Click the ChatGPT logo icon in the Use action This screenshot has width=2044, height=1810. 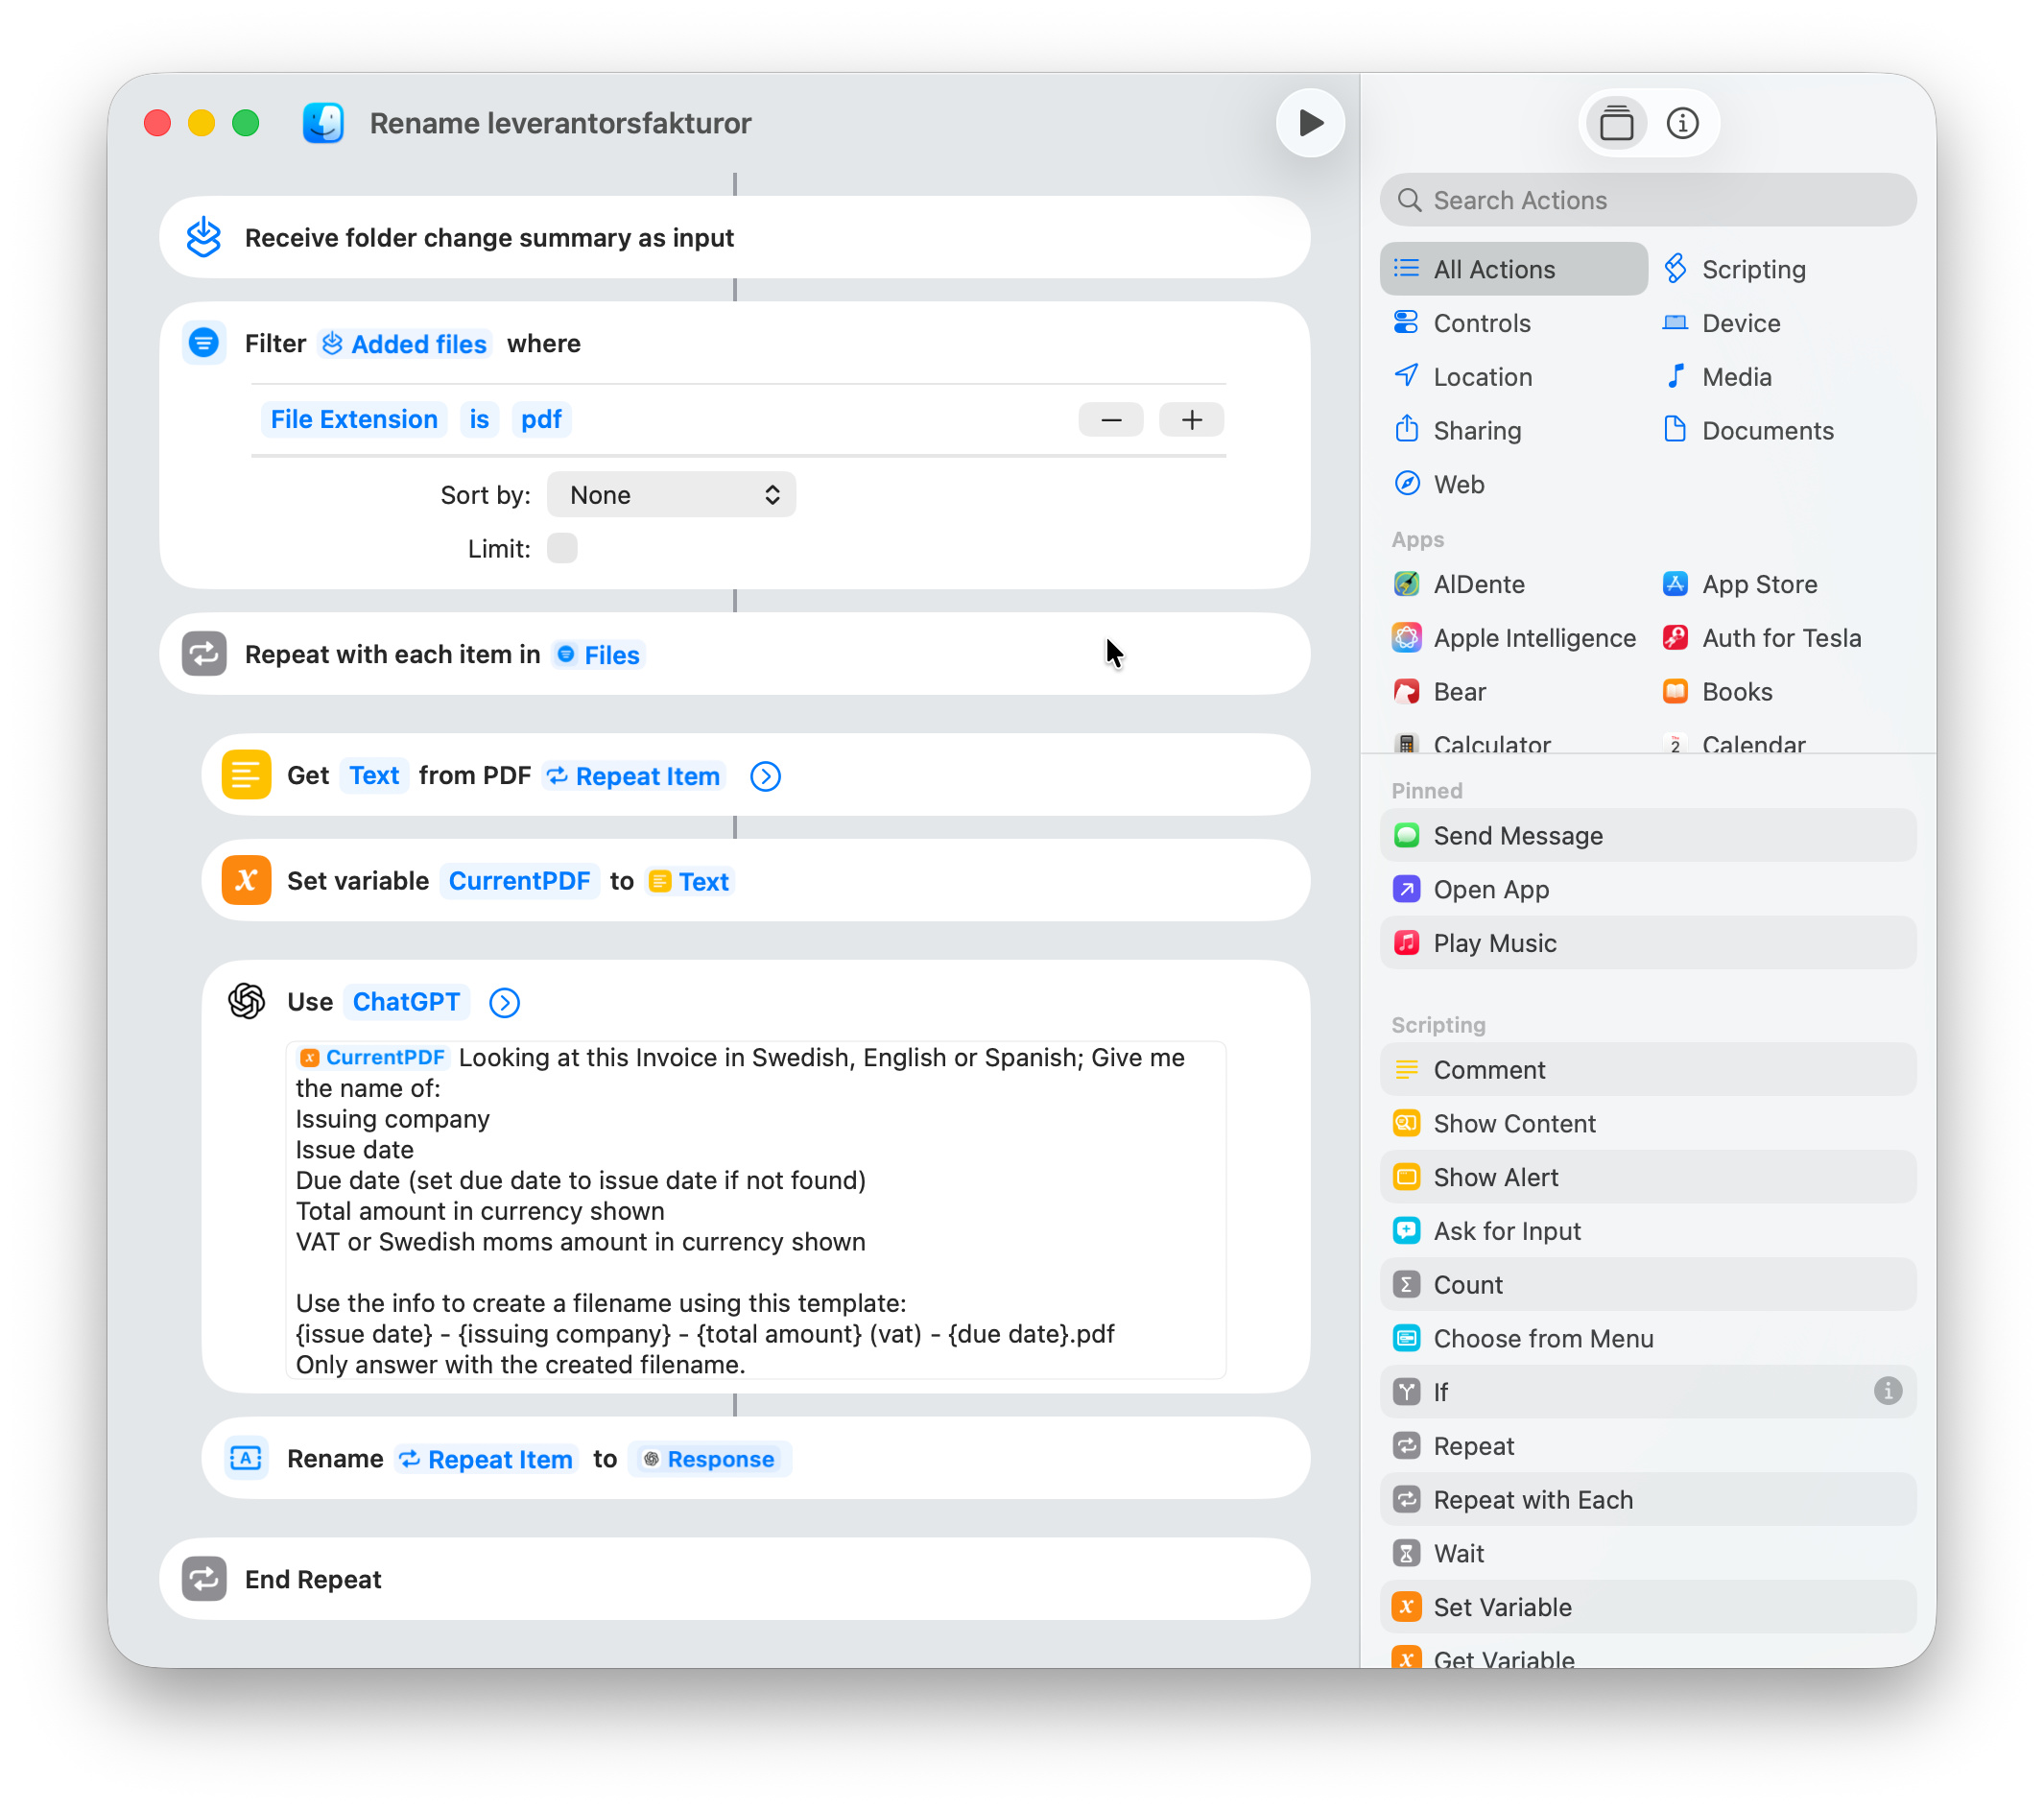point(246,1001)
